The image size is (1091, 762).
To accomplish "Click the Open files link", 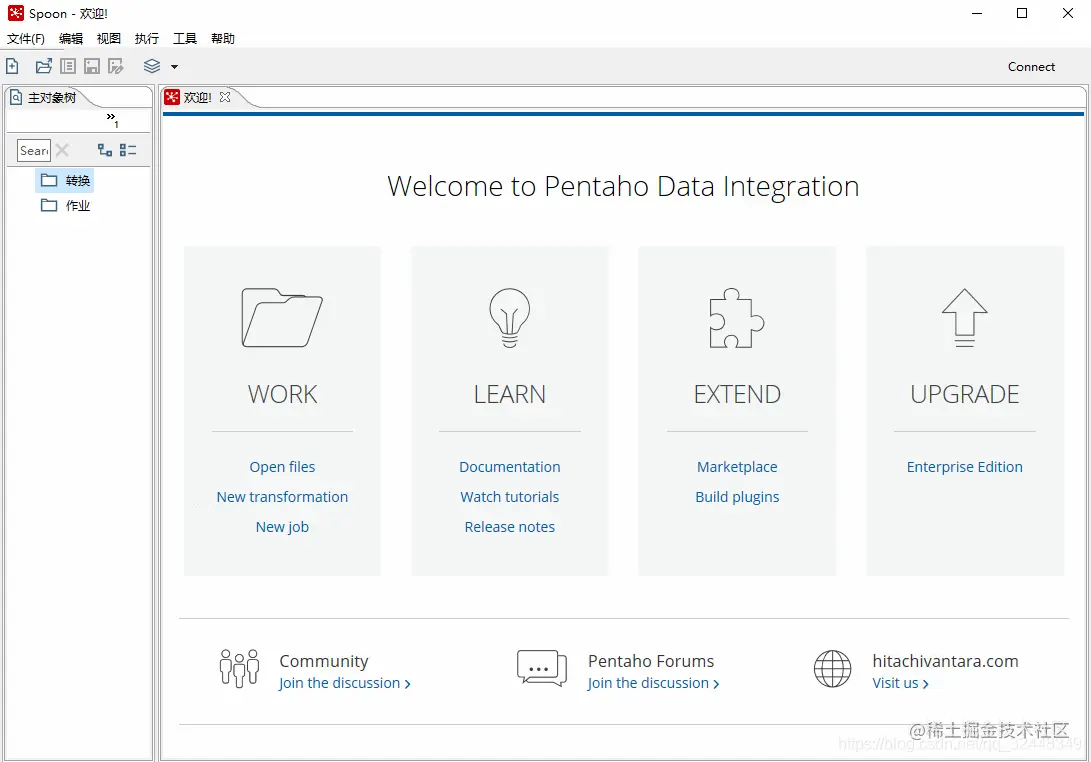I will tap(282, 467).
